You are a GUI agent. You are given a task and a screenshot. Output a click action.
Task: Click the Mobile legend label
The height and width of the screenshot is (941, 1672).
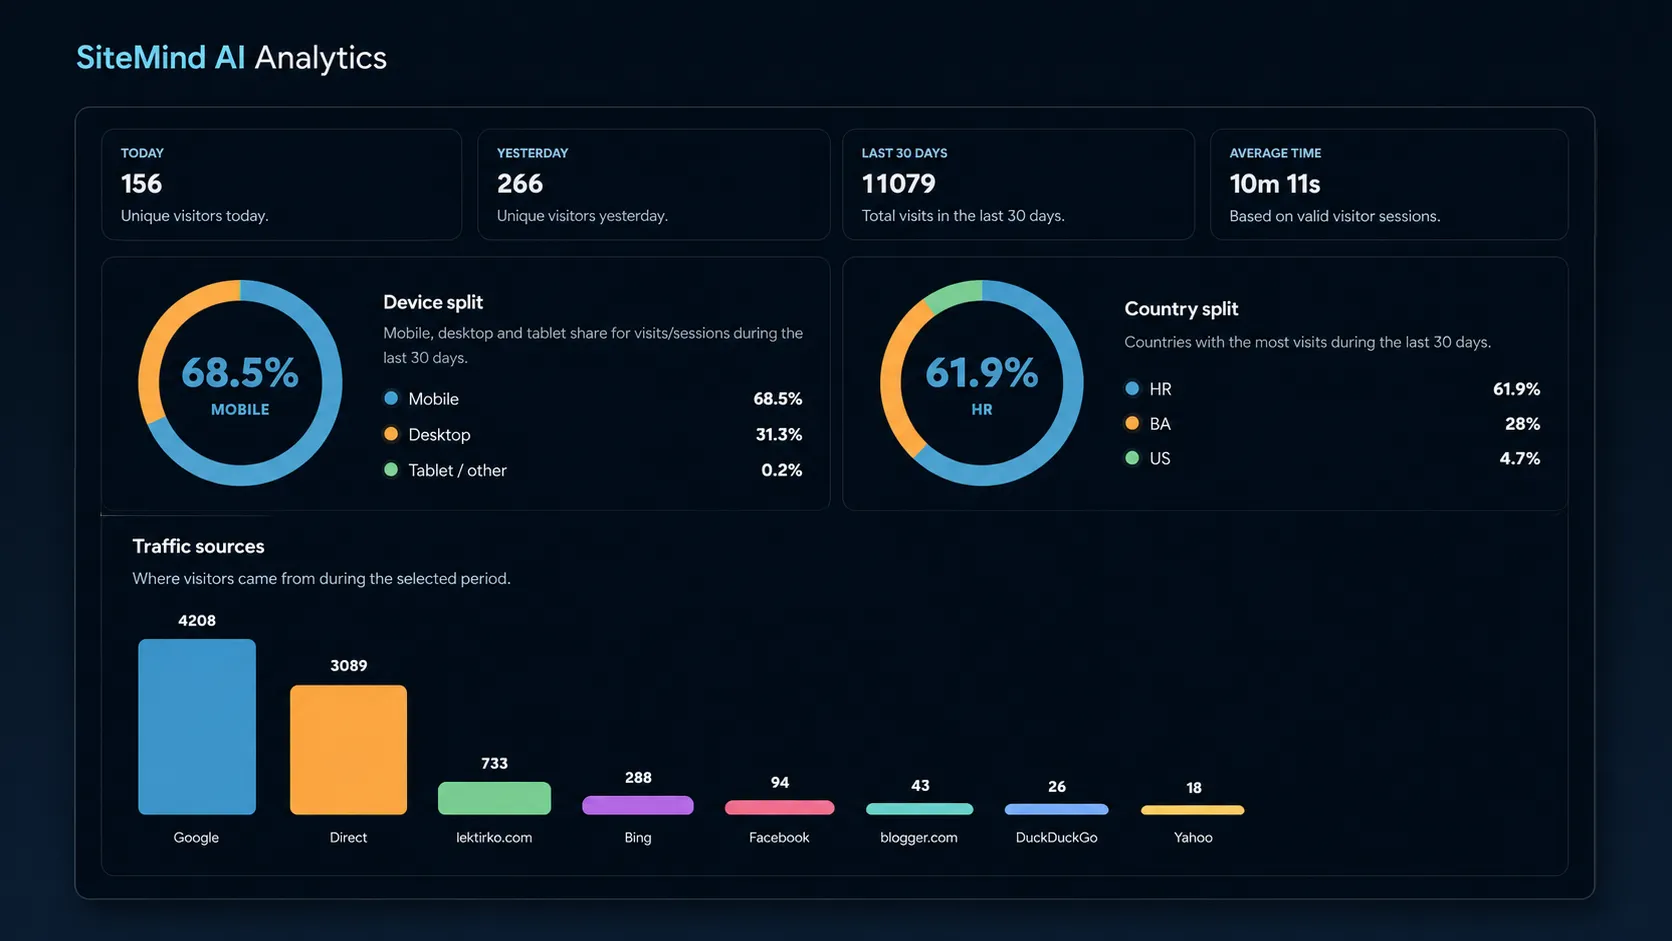(x=433, y=399)
